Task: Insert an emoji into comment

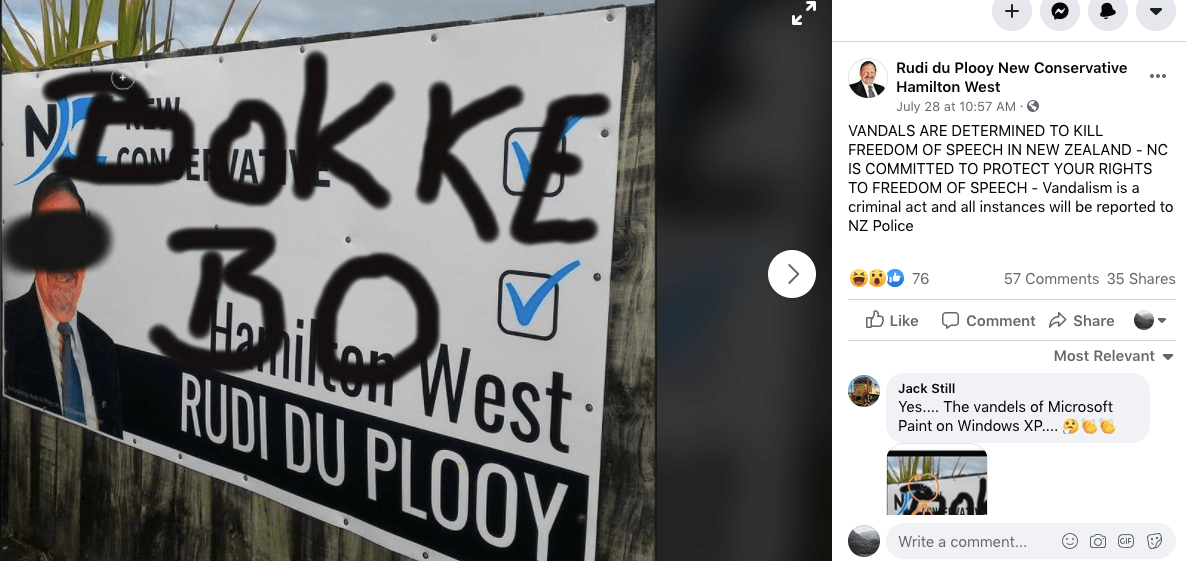Action: (1070, 541)
